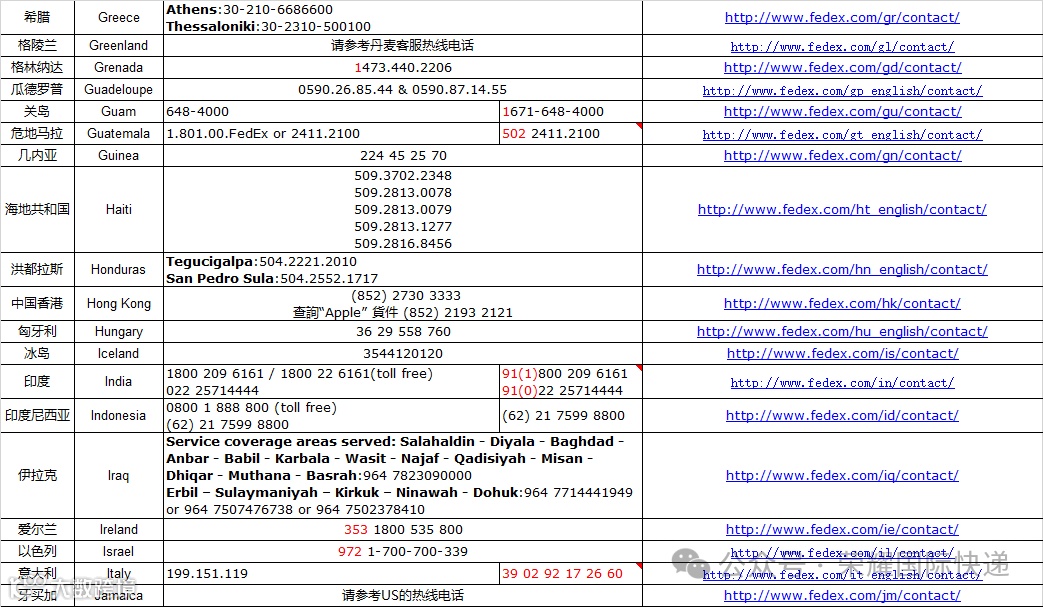Select the 'Iraq' country cell
The image size is (1043, 607).
point(119,475)
